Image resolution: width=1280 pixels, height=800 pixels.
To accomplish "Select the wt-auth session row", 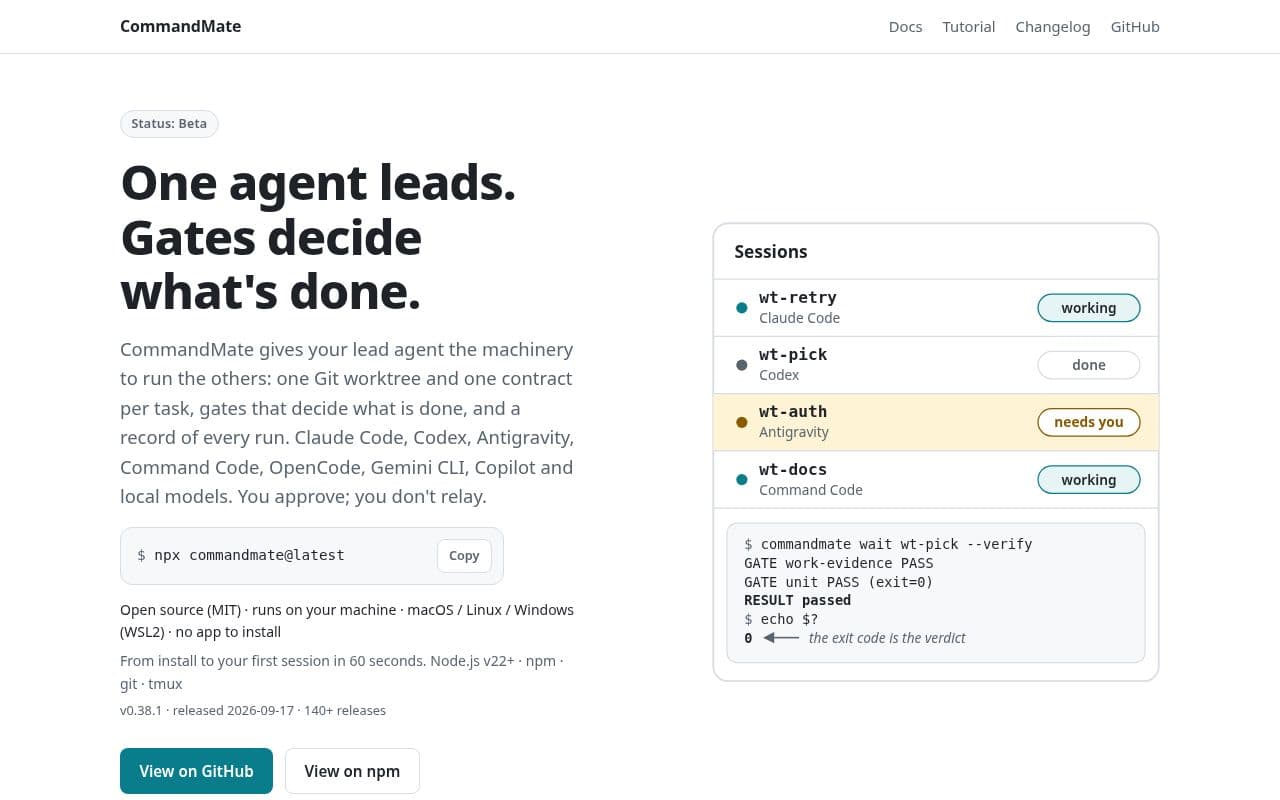I will 936,422.
